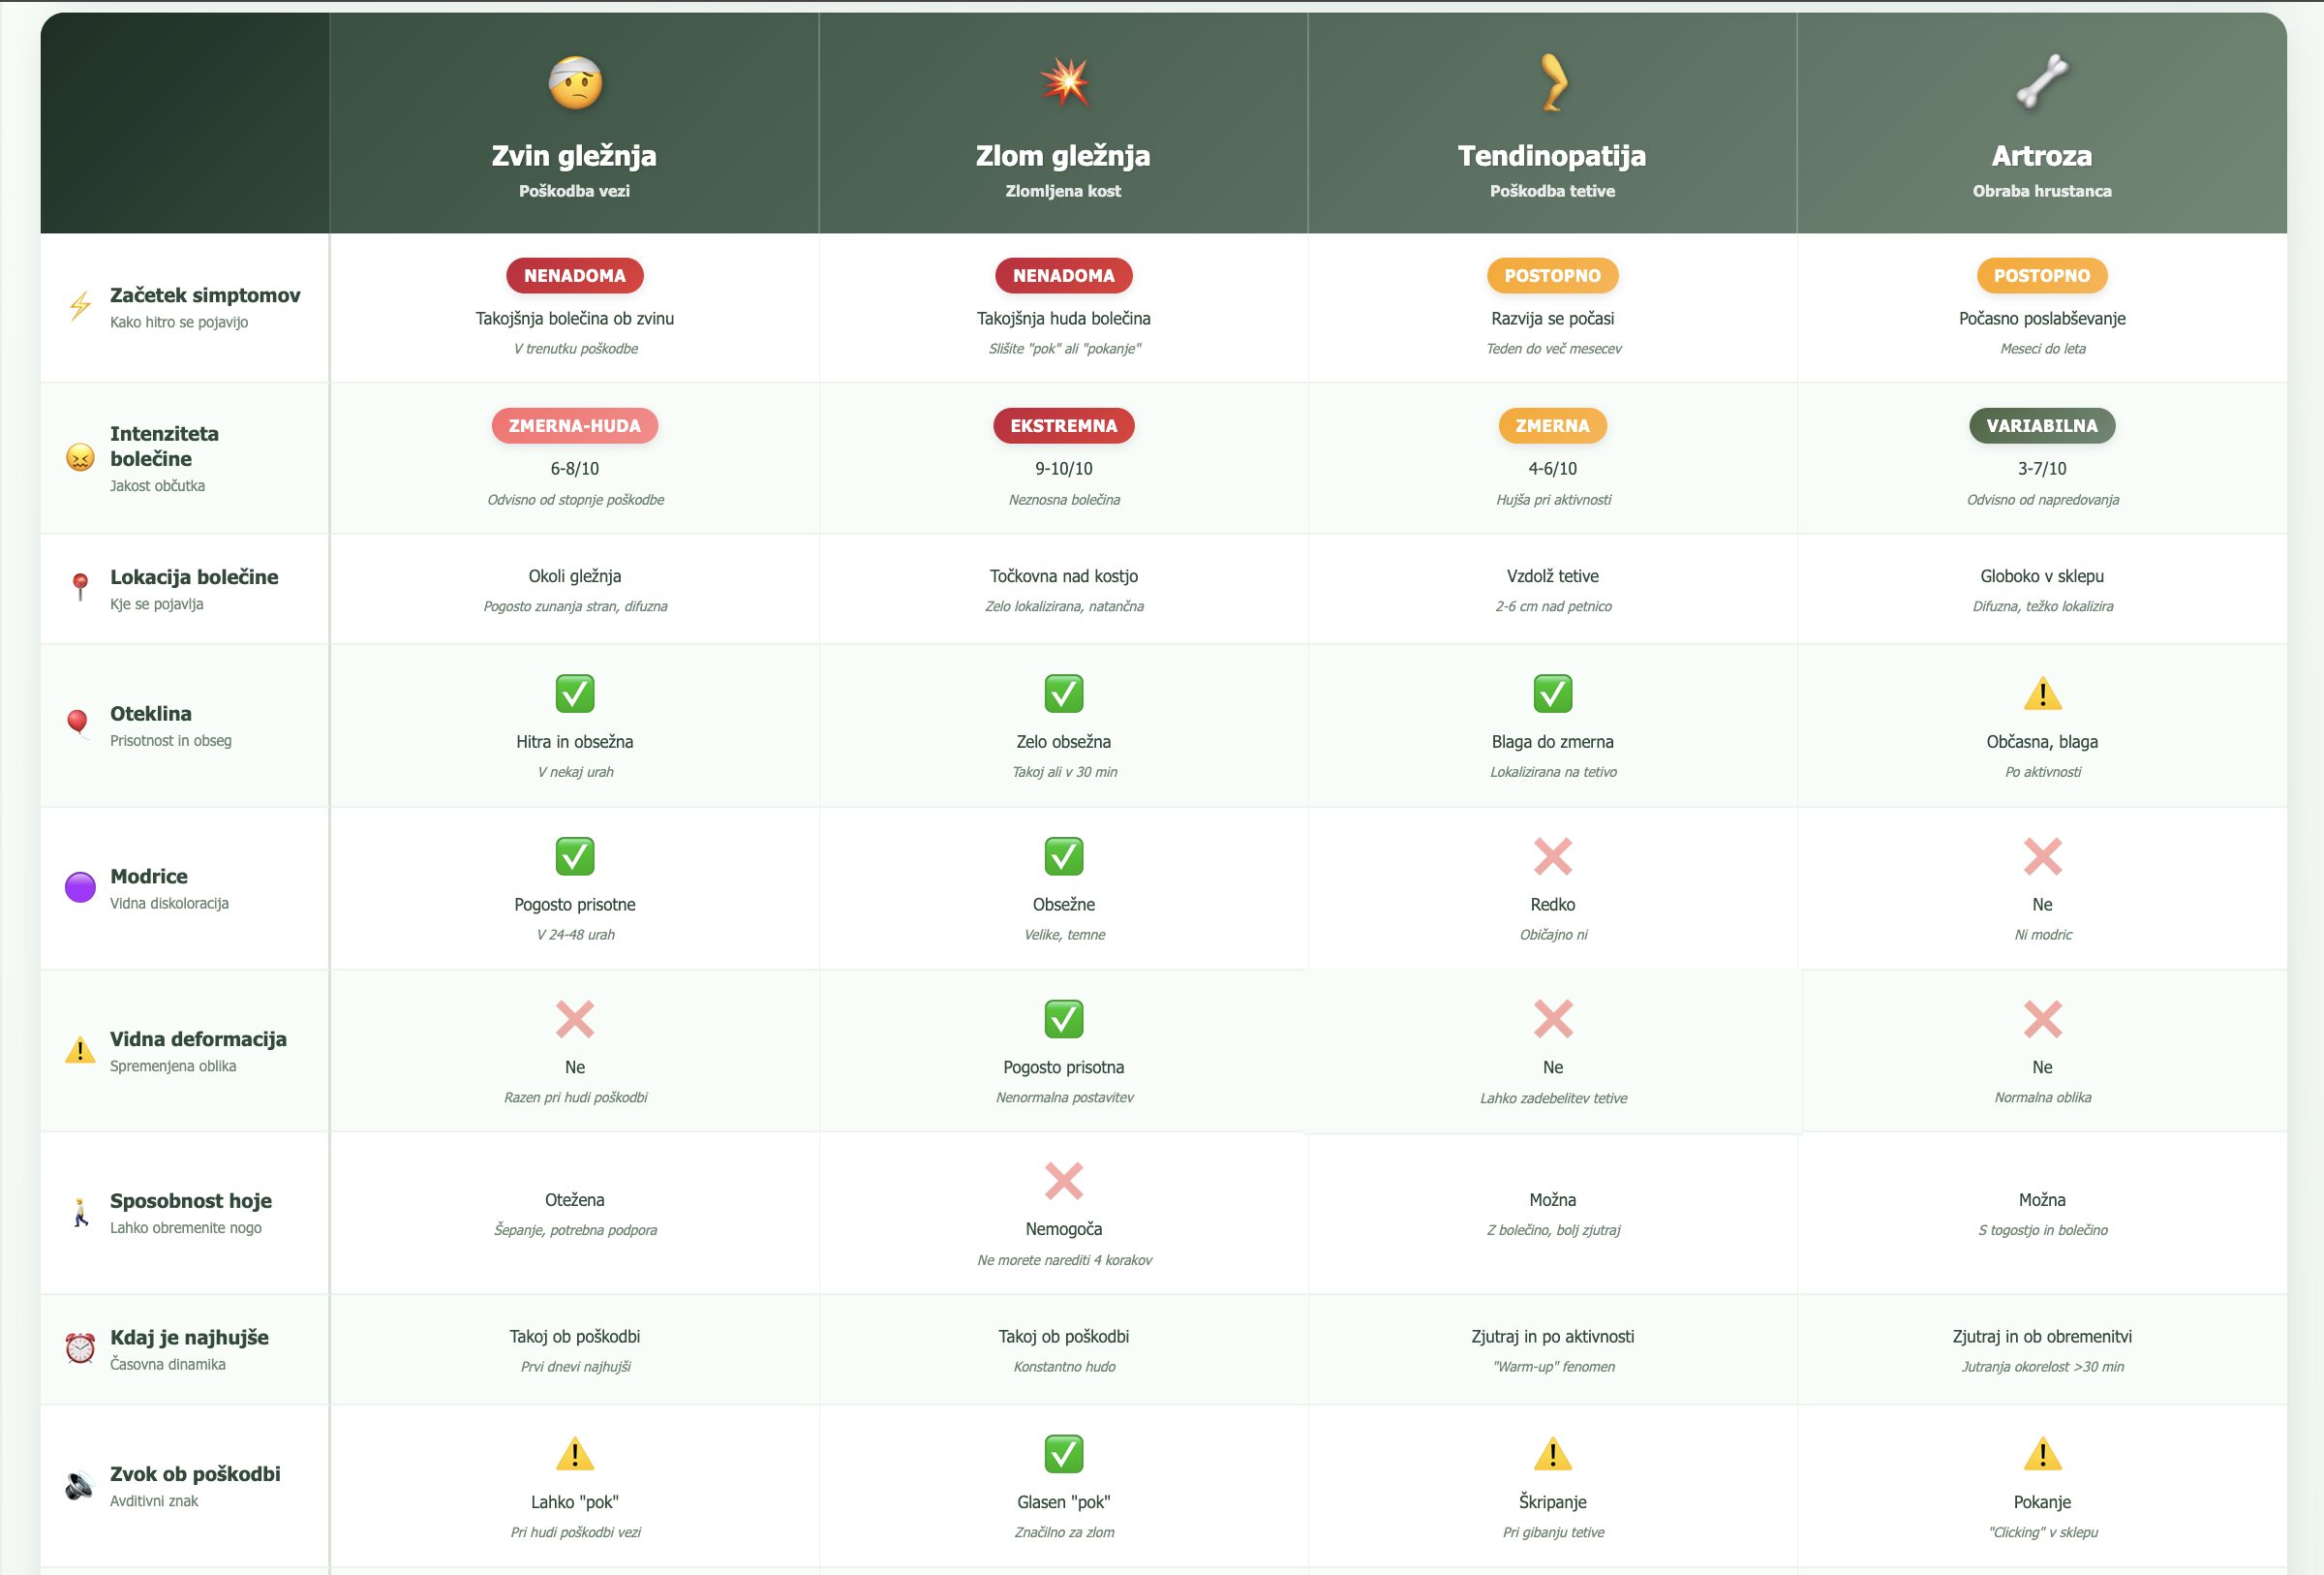Click the red cross above Redko

click(x=1553, y=856)
